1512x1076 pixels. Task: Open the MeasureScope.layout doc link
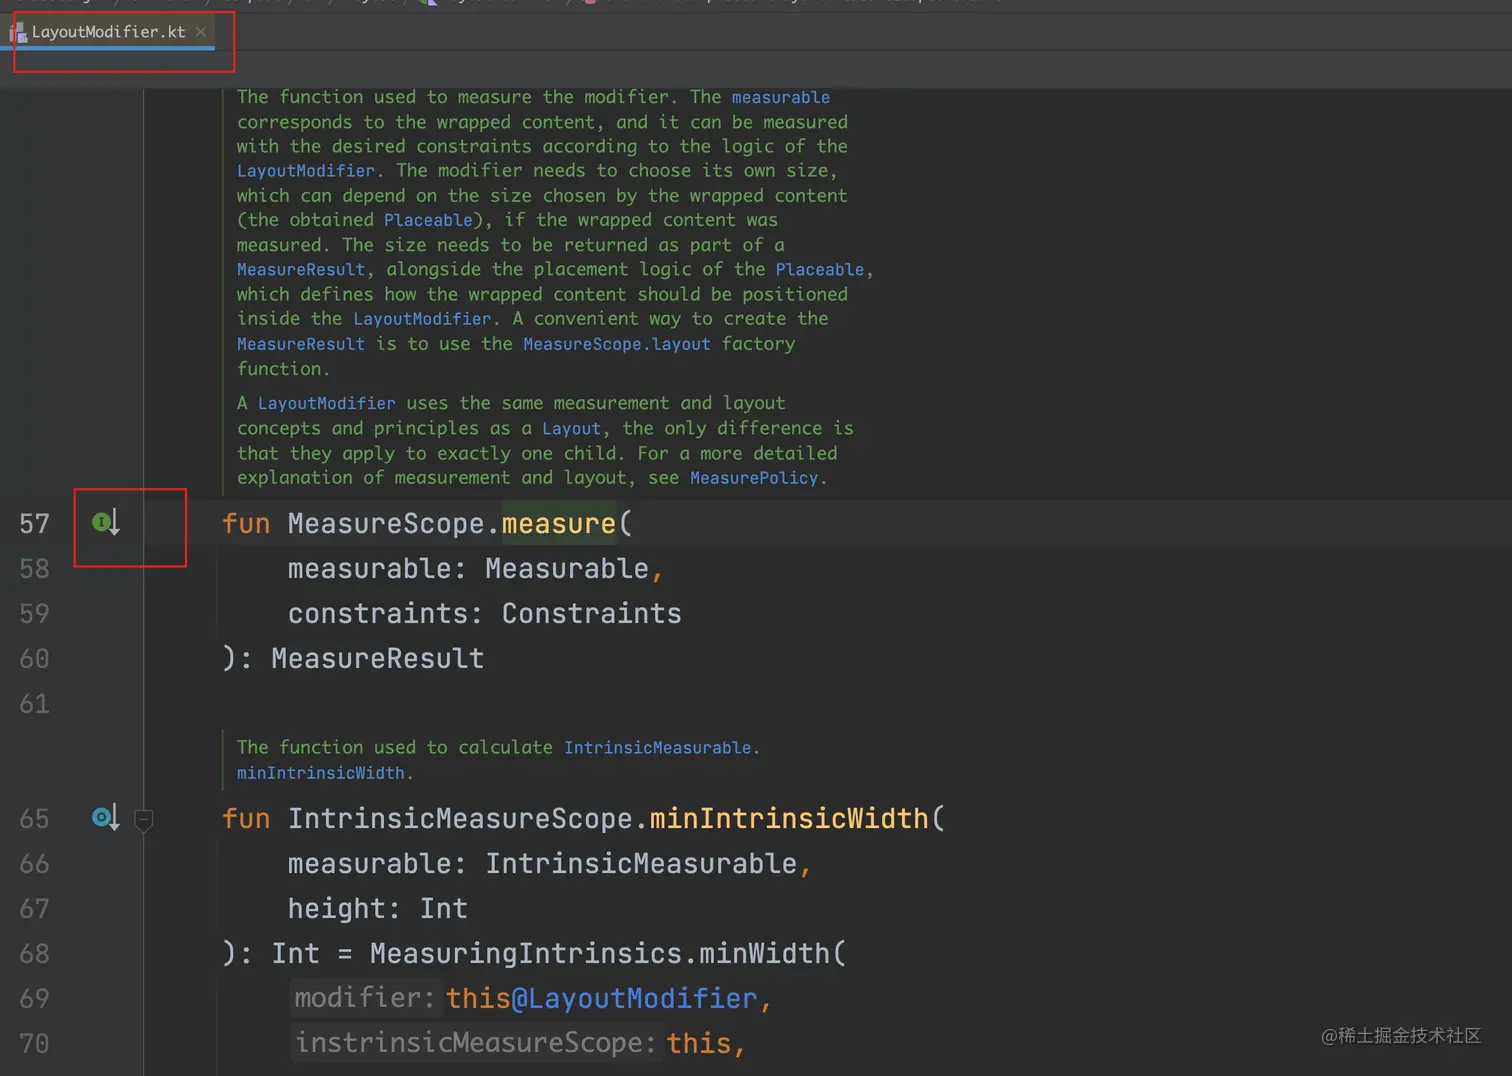click(x=617, y=344)
